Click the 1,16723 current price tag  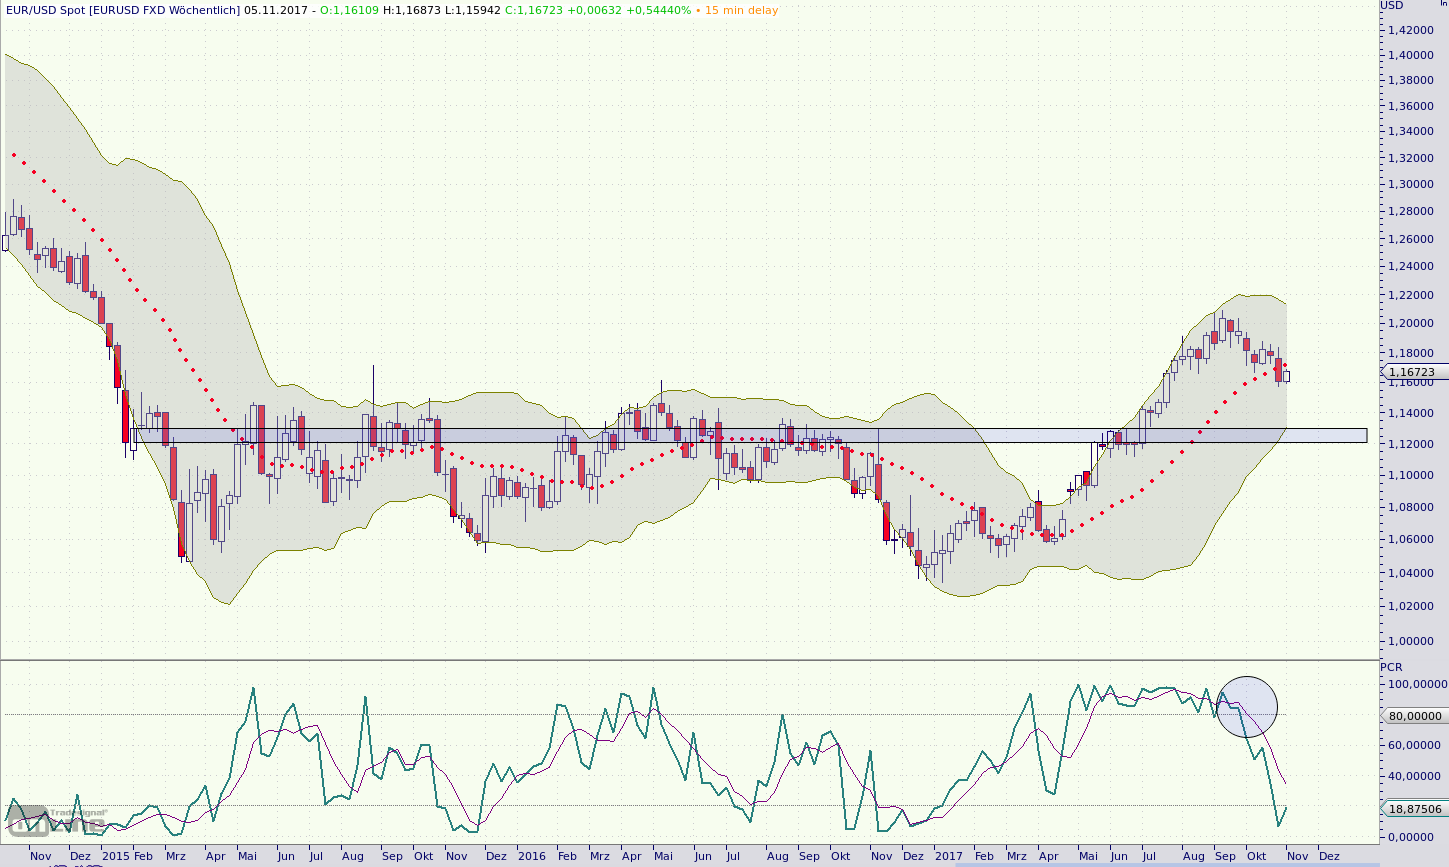1411,372
